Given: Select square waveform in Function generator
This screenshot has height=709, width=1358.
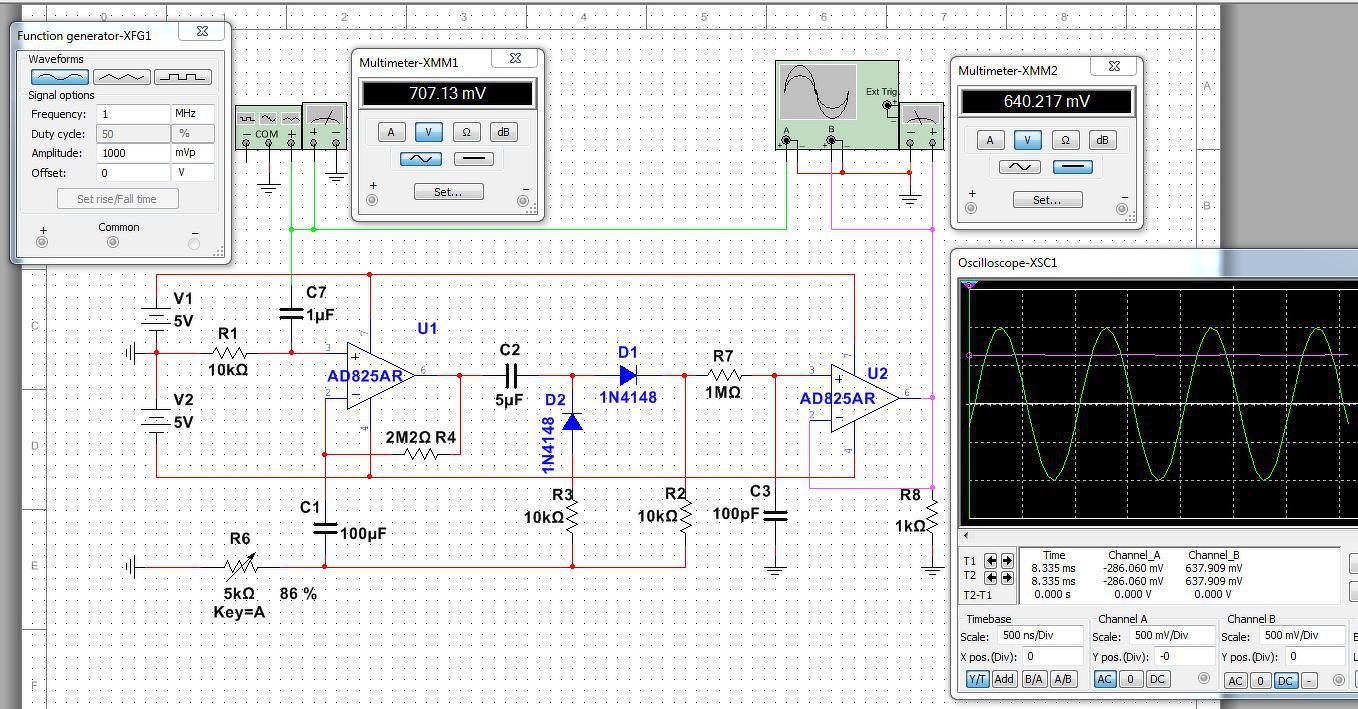Looking at the screenshot, I should click(183, 76).
